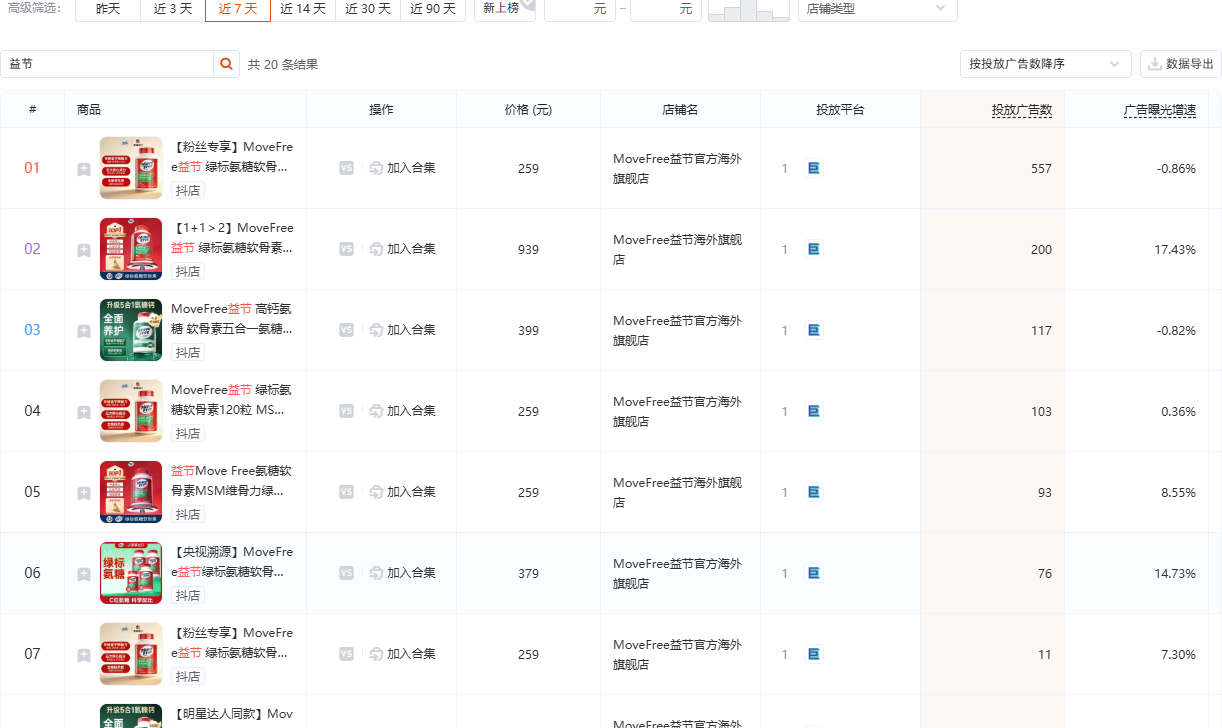1222x728 pixels.
Task: Select the 近 7 天 time range tab
Action: (x=238, y=9)
